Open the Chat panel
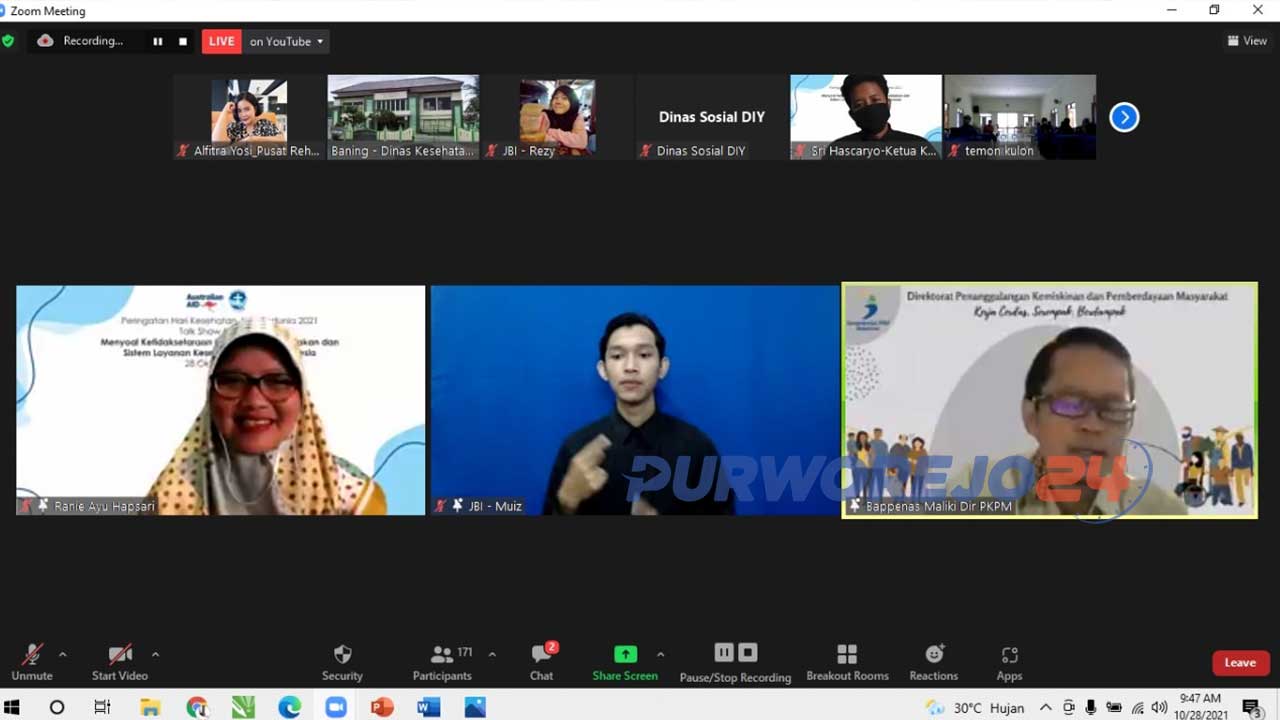Viewport: 1280px width, 720px height. tap(542, 662)
